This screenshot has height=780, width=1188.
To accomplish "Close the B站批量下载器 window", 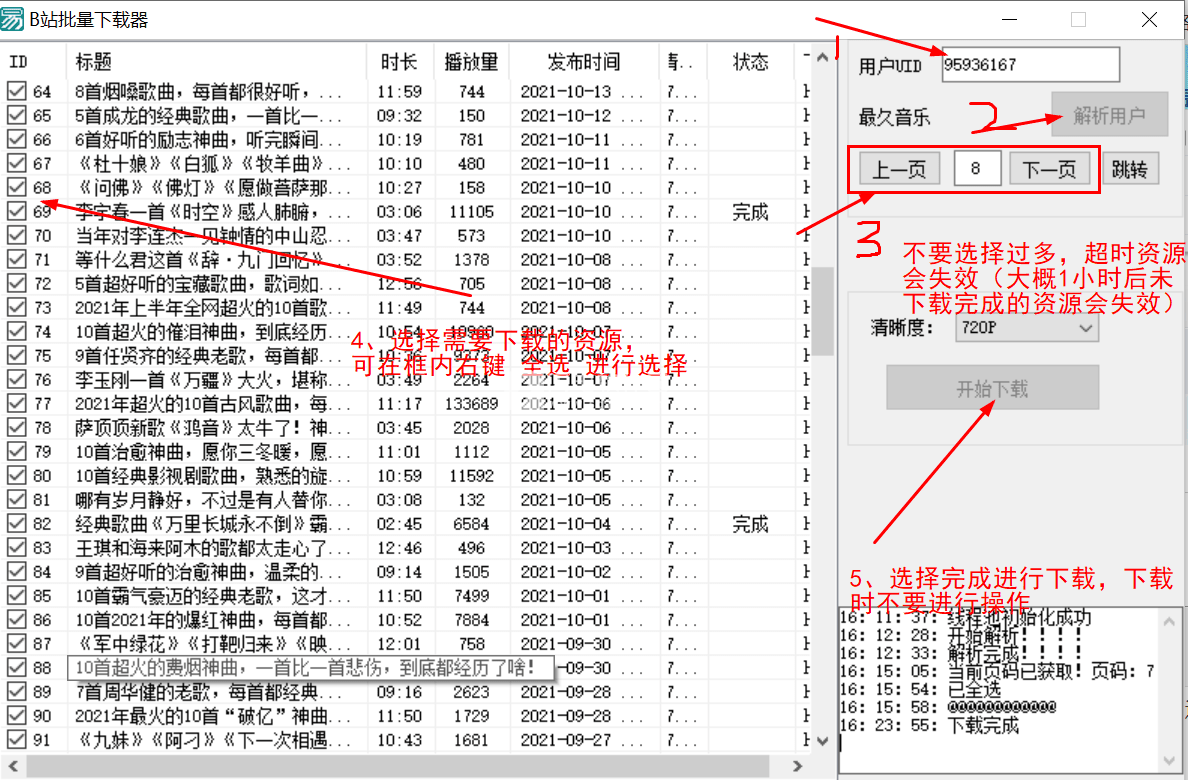I will (x=1149, y=20).
